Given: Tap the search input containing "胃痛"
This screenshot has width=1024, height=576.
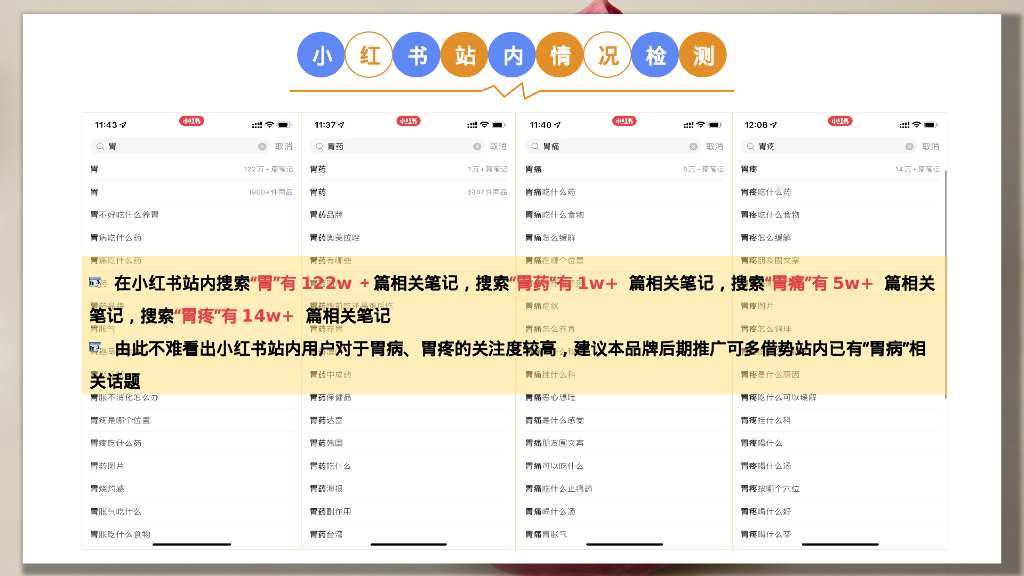Looking at the screenshot, I should click(600, 145).
